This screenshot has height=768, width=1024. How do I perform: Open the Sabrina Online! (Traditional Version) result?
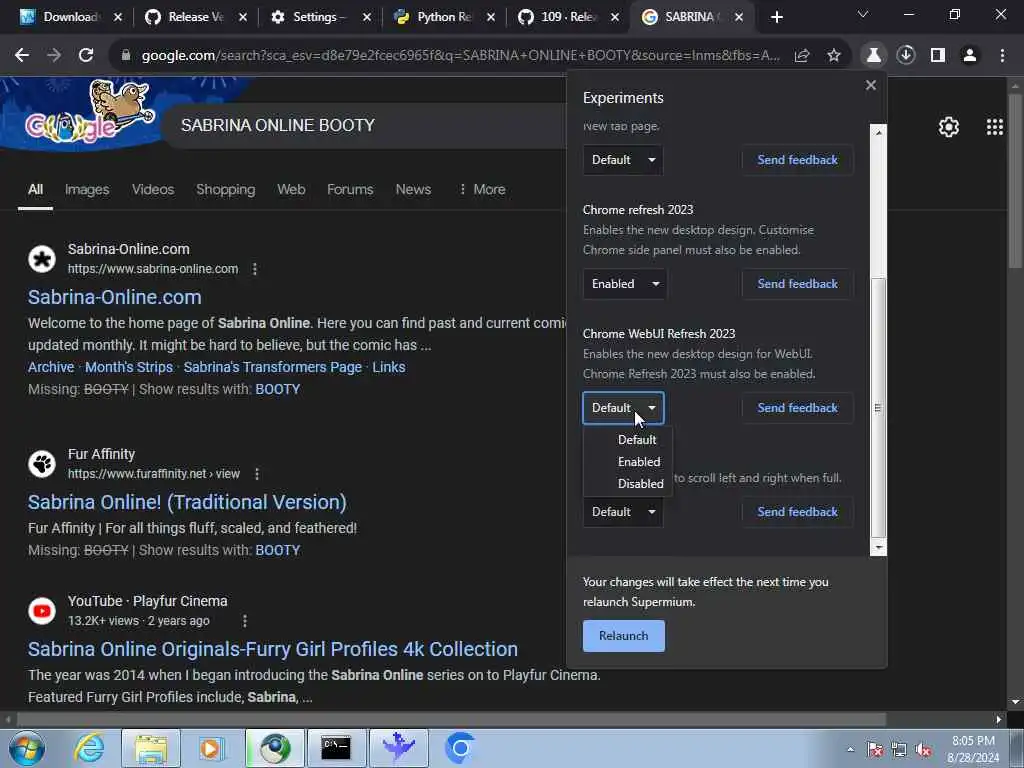pyautogui.click(x=187, y=502)
